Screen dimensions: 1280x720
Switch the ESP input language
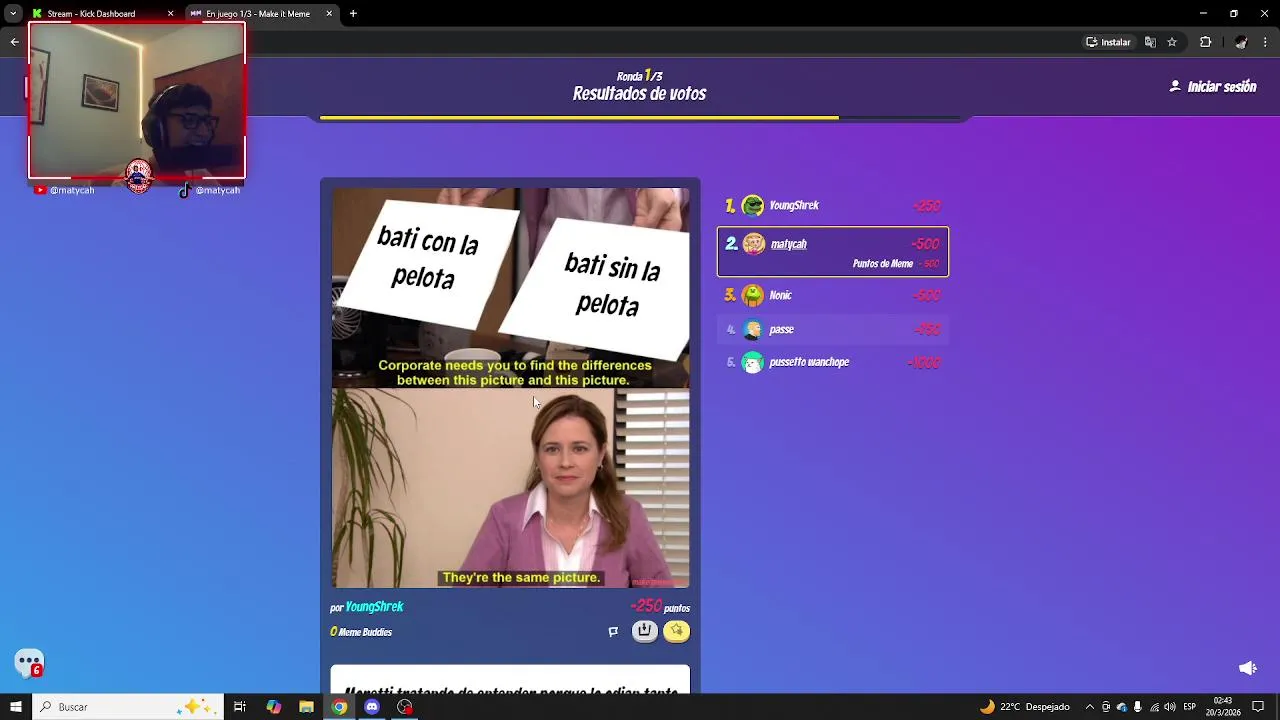tap(1190, 707)
